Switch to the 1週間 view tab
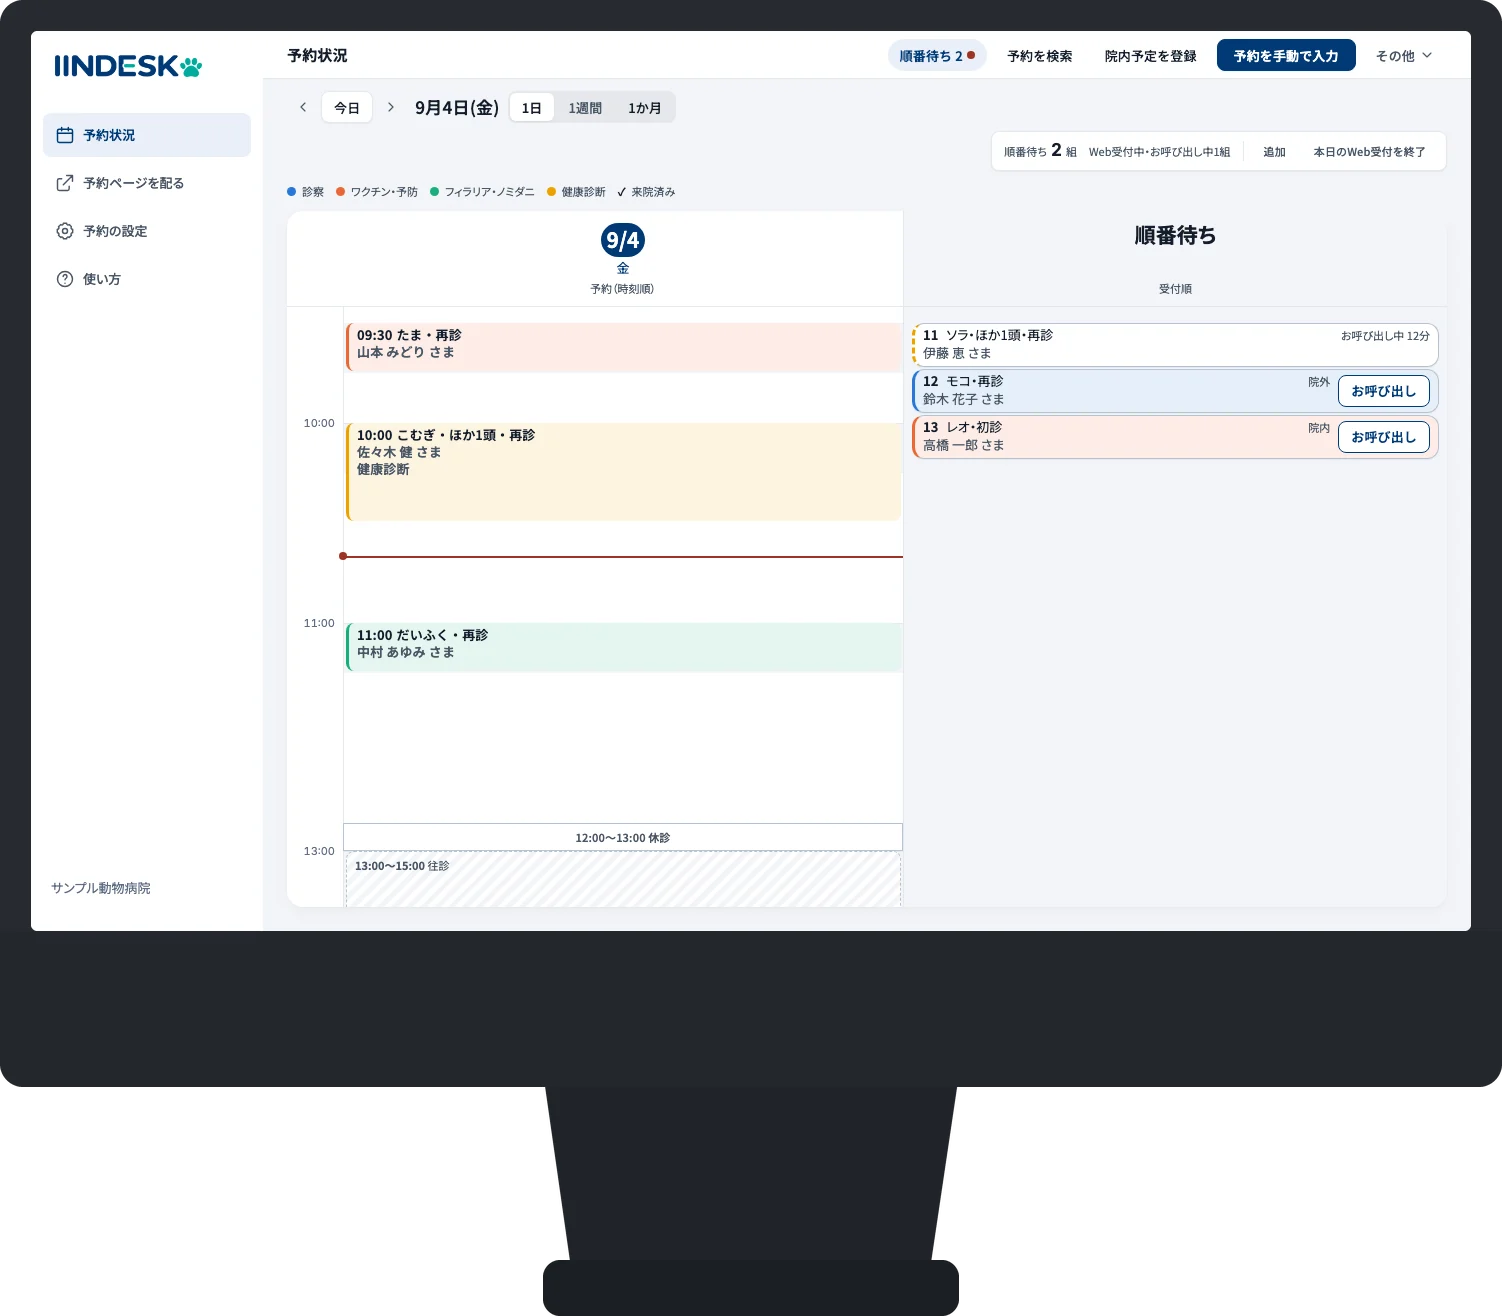Screen dimensions: 1502x1316 585,108
